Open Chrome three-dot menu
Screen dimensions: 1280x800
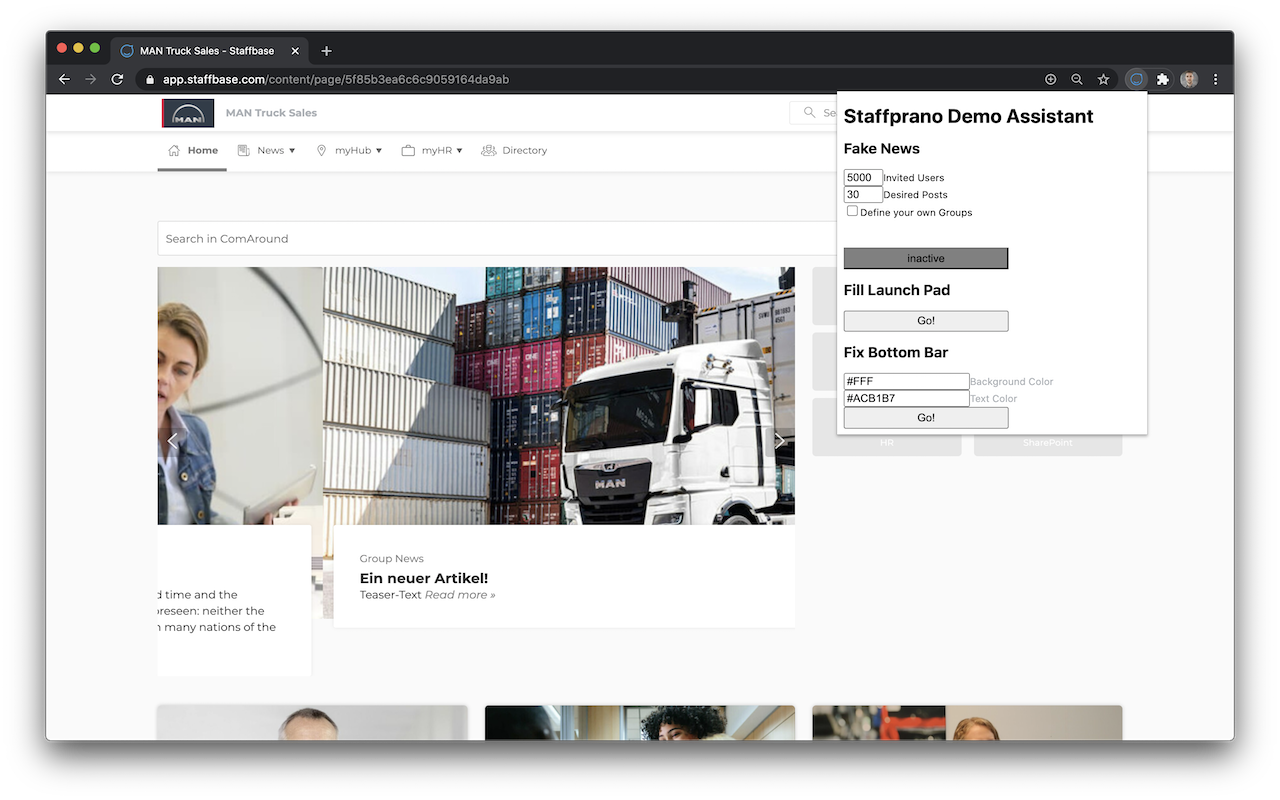click(1215, 79)
